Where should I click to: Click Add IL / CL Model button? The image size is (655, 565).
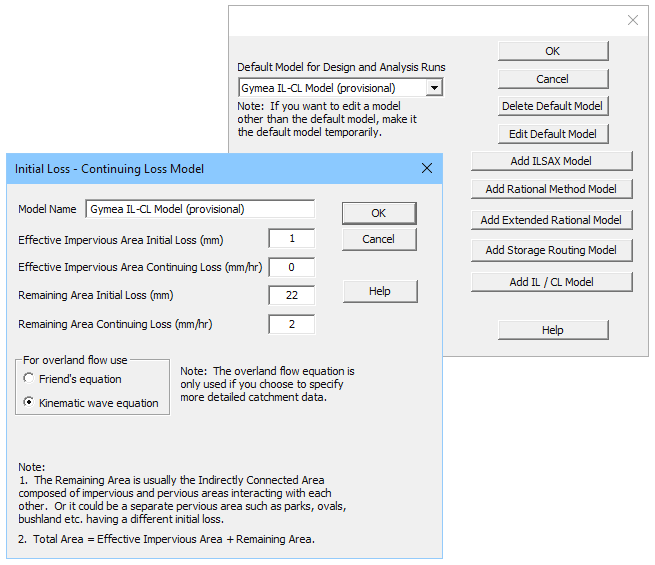[551, 282]
